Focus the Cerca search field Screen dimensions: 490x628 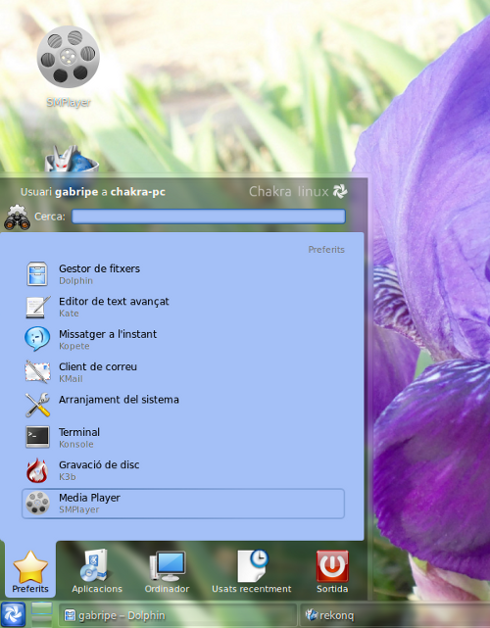[208, 217]
